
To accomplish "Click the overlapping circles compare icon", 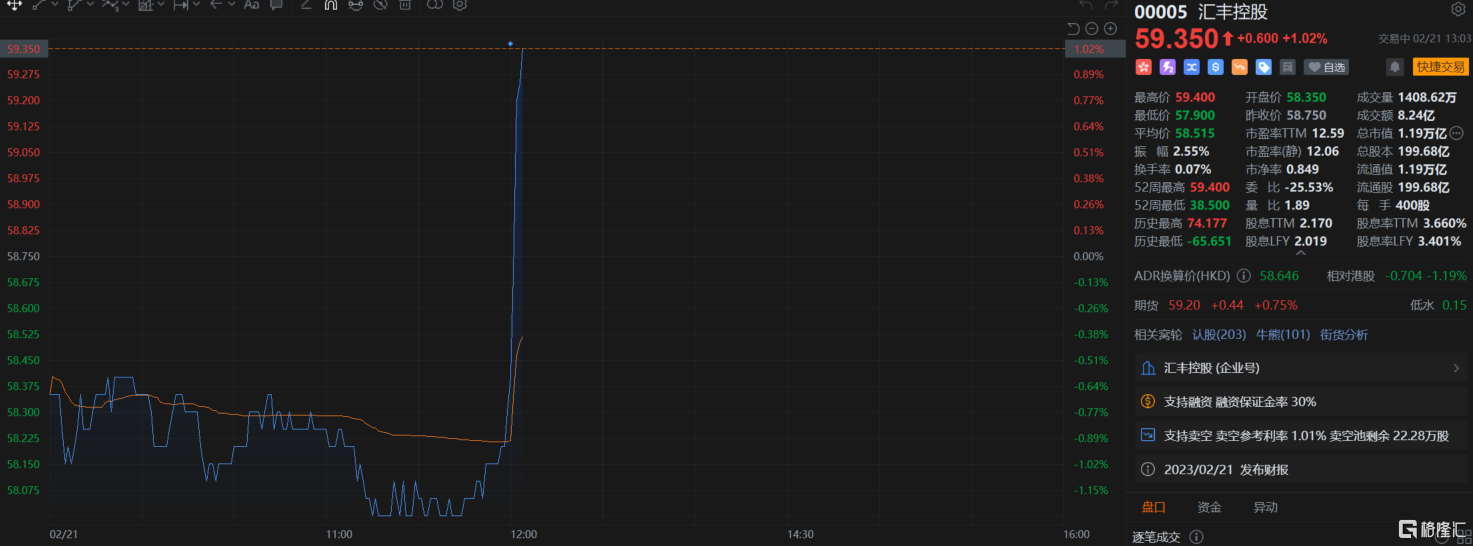I will [435, 5].
